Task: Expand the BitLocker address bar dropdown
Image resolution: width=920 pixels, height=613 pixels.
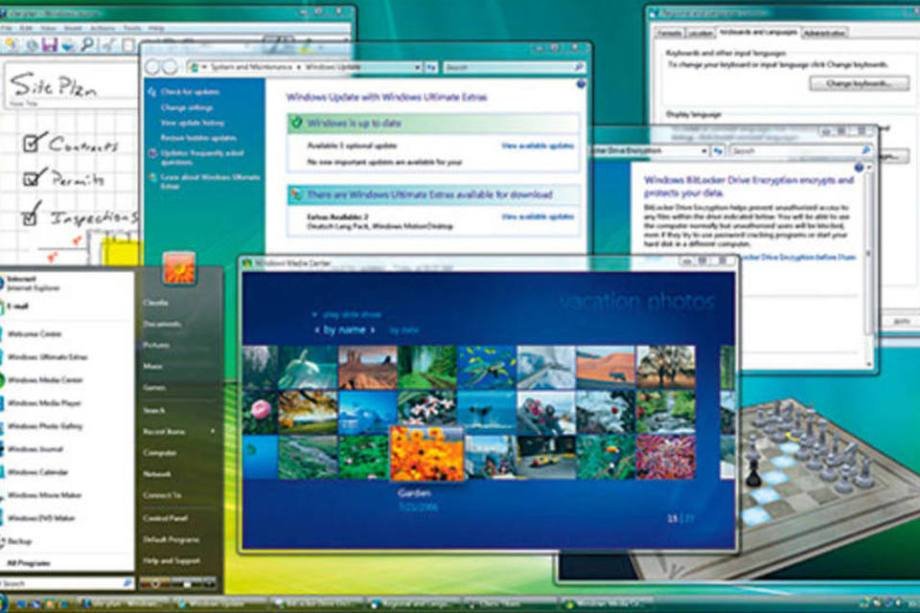Action: (x=704, y=151)
